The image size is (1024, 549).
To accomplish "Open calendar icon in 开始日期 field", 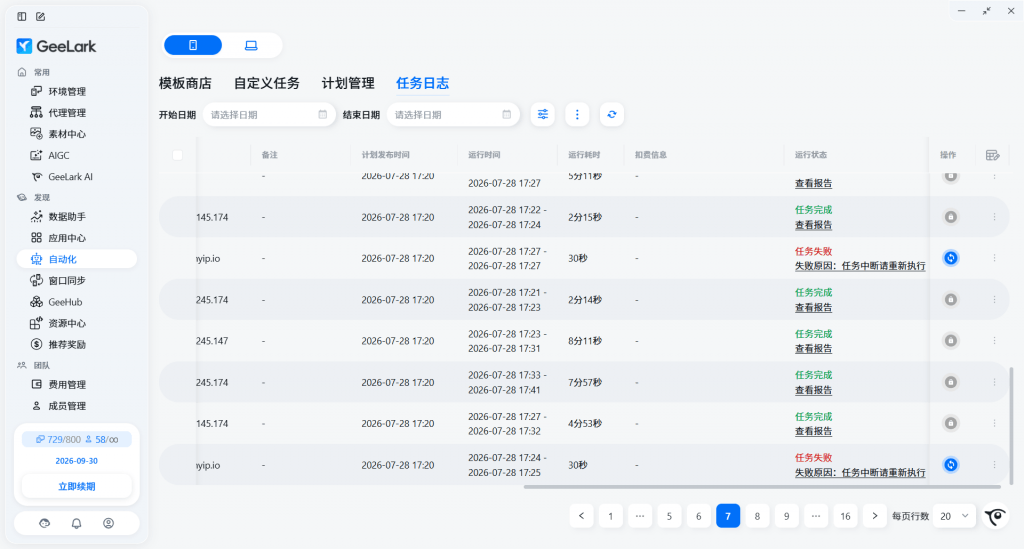I will pos(323,114).
